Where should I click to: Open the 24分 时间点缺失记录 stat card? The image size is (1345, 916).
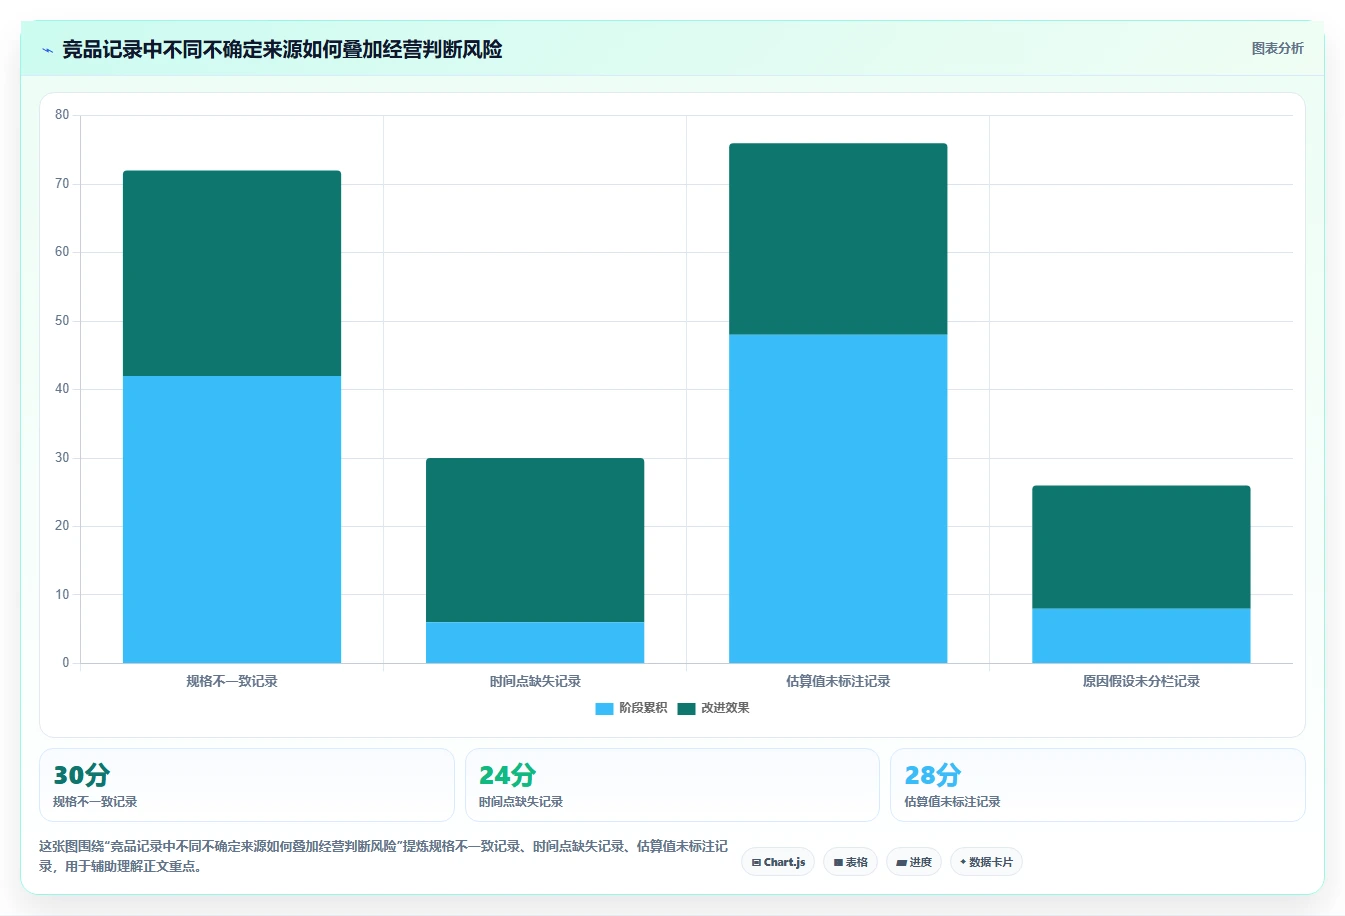(672, 785)
